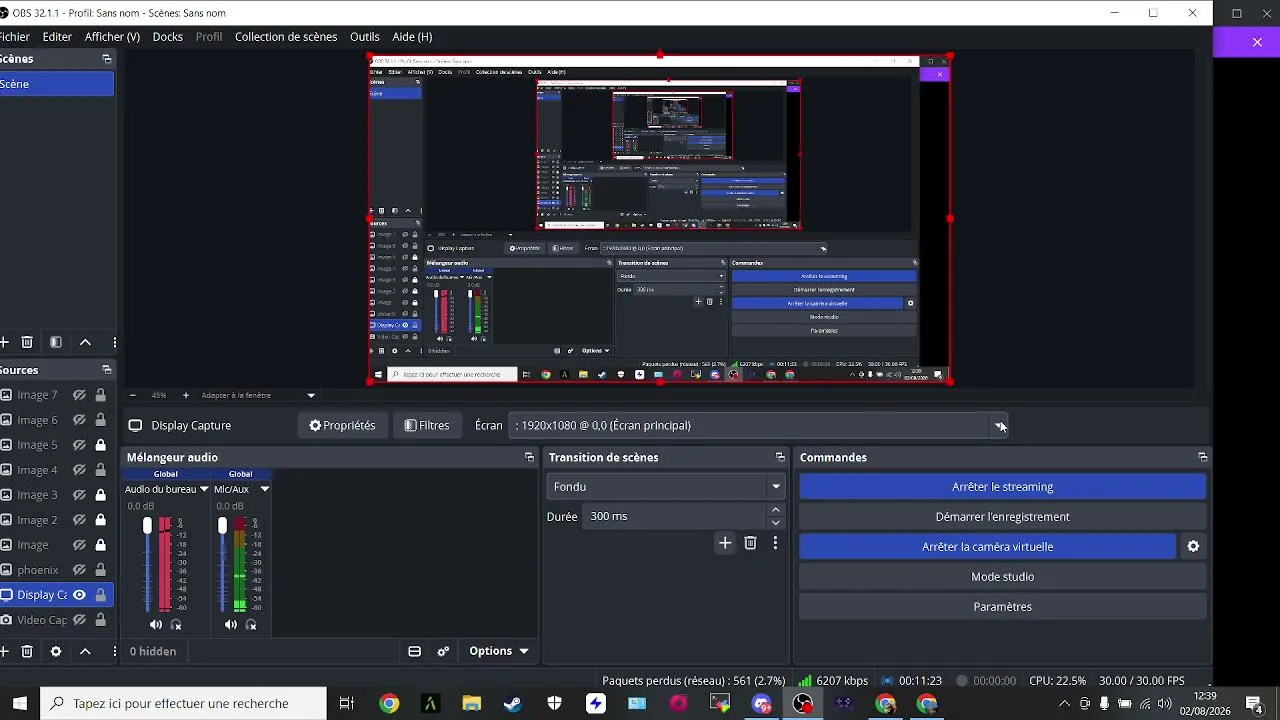
Task: Open virtual camera settings gear
Action: (x=1193, y=547)
